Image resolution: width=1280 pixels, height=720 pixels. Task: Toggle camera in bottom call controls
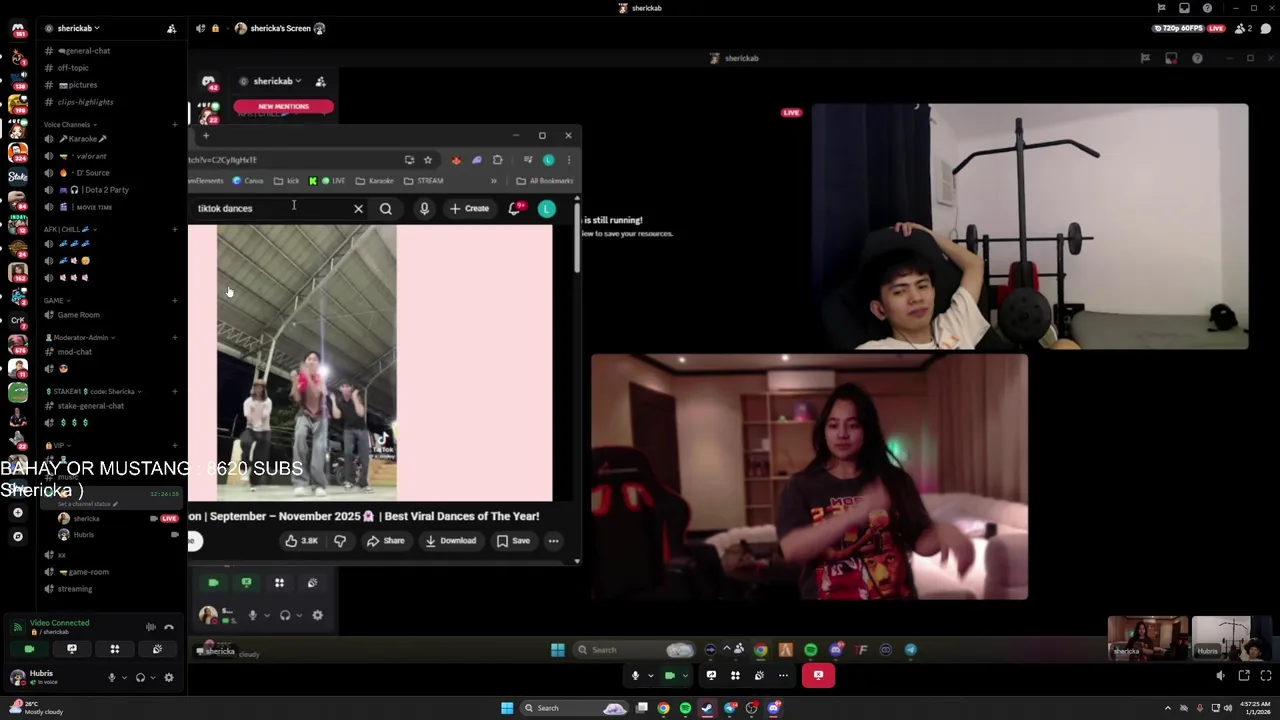pos(670,675)
